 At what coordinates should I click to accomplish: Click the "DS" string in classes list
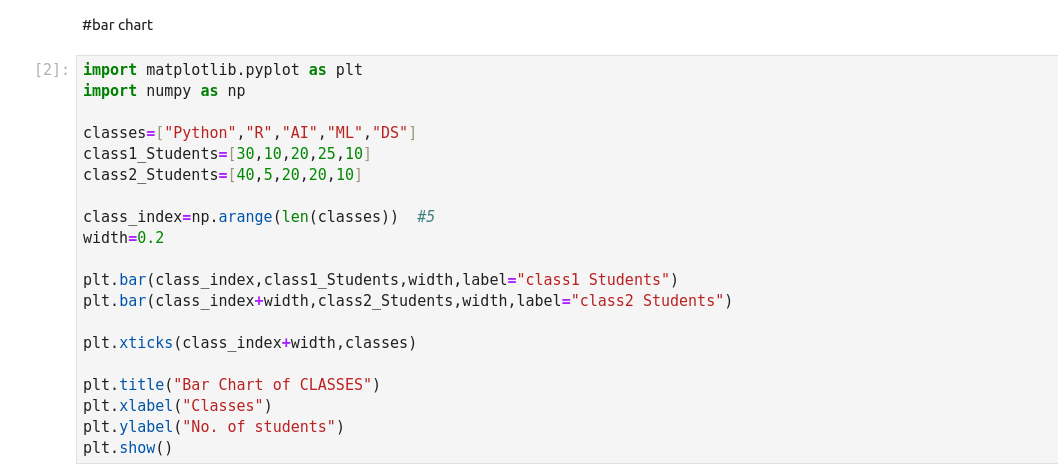[389, 133]
